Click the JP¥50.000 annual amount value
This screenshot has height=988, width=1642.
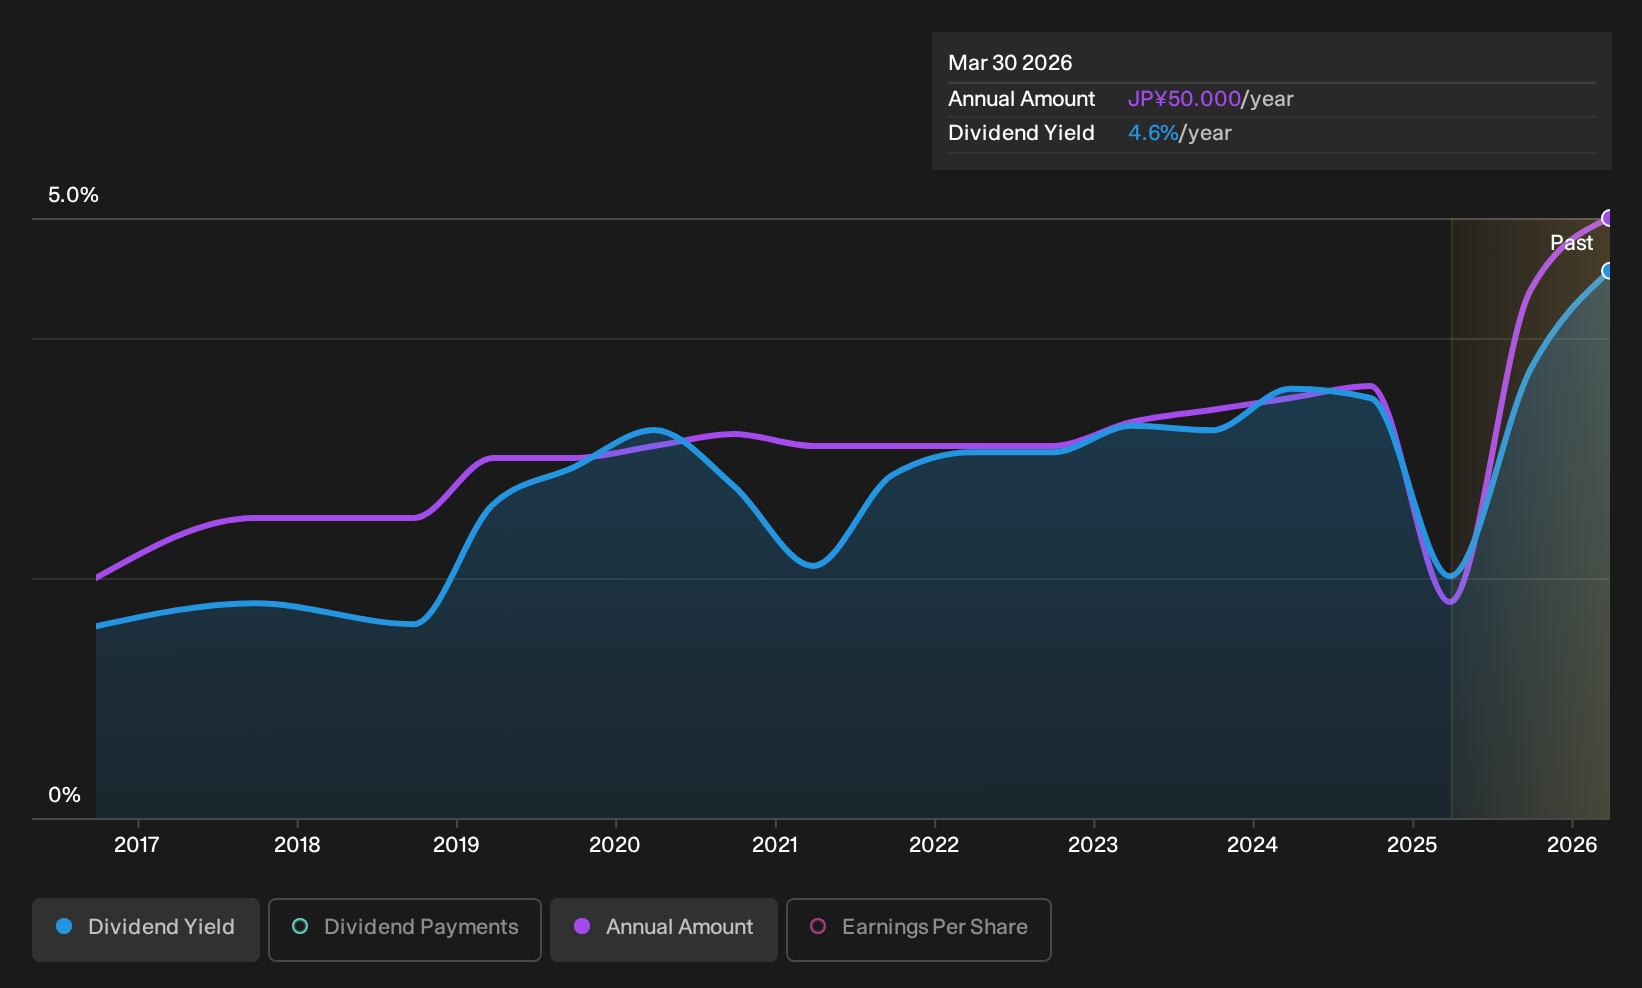click(1184, 99)
